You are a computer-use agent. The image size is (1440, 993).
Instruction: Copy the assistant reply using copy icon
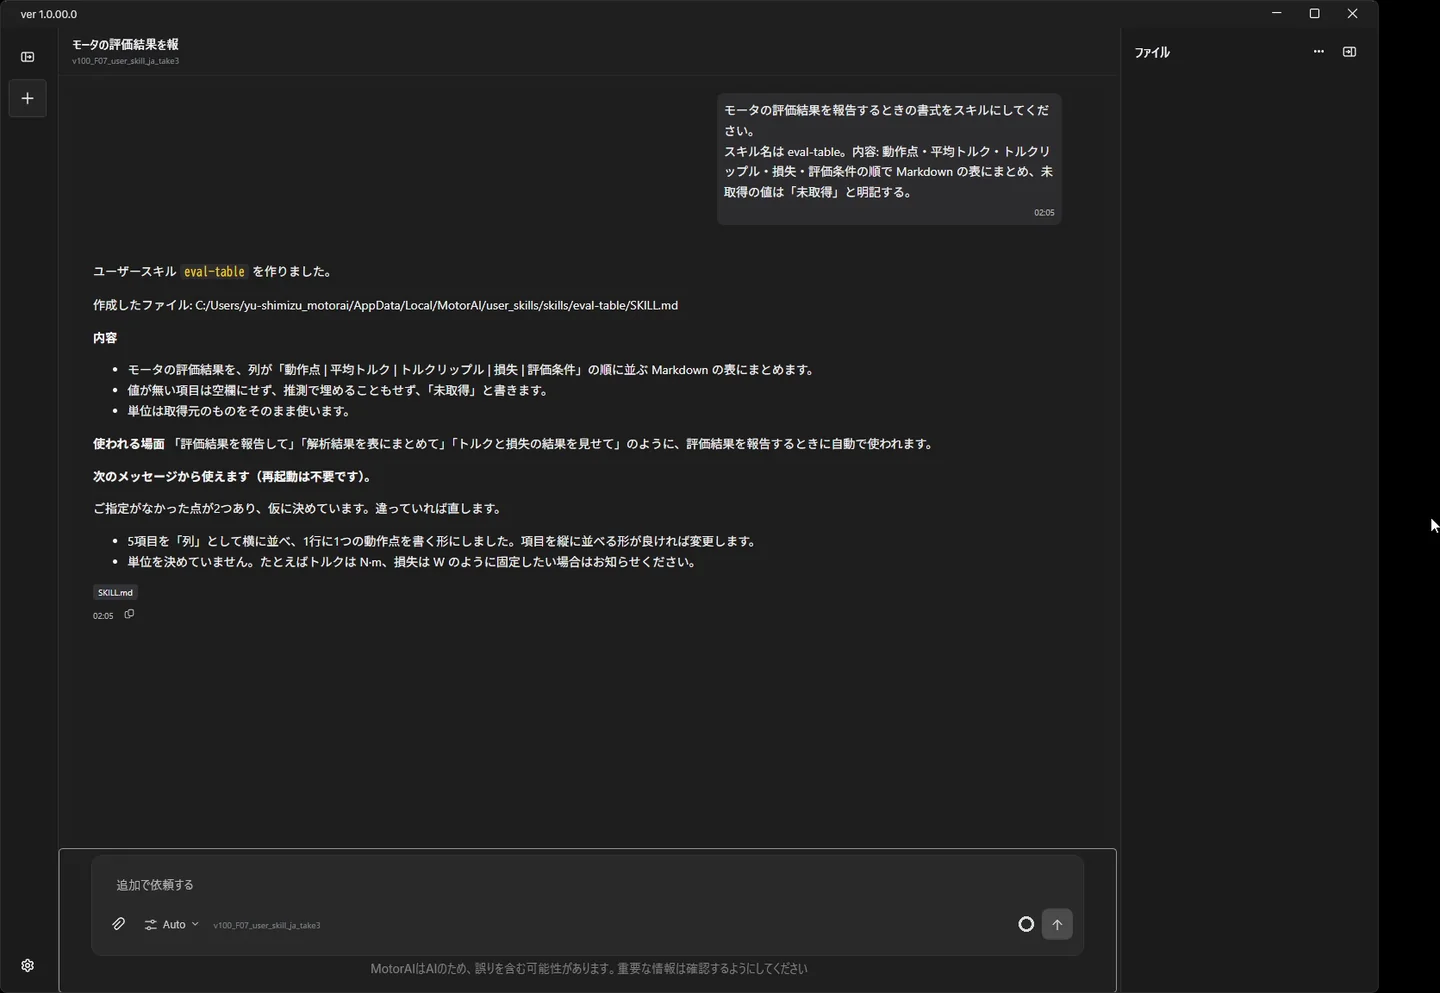pyautogui.click(x=129, y=614)
